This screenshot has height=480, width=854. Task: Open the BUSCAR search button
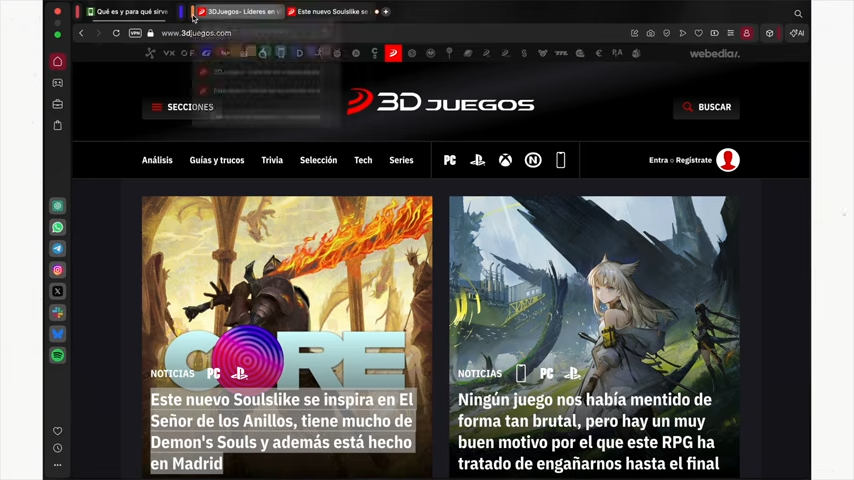click(x=706, y=107)
